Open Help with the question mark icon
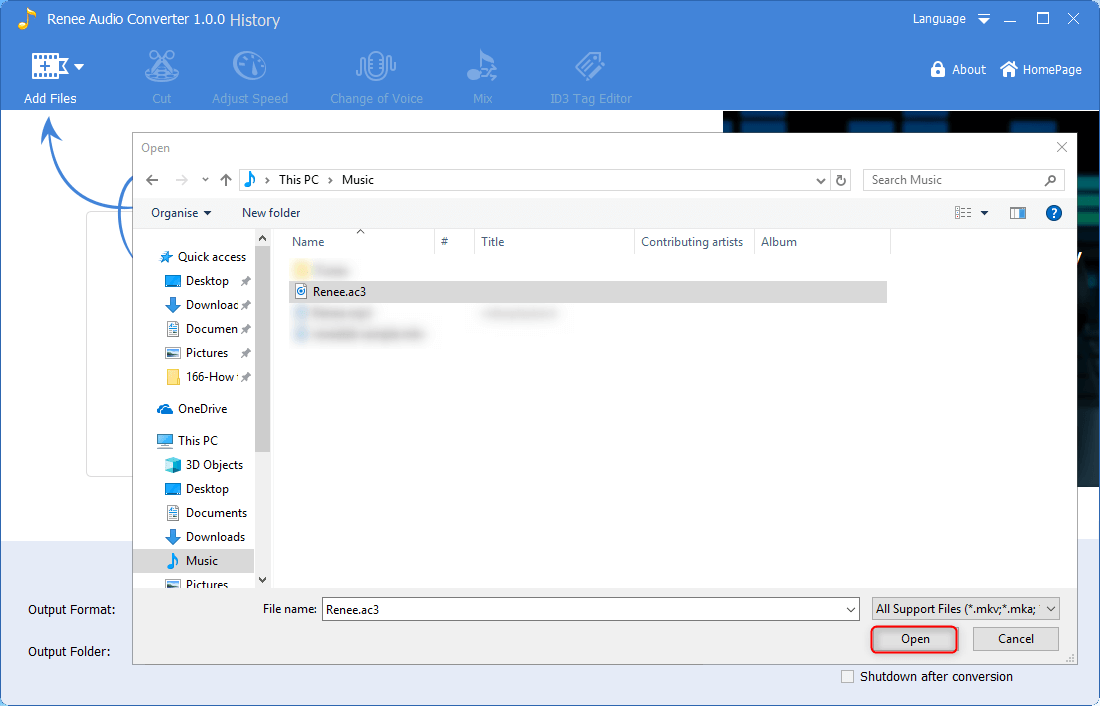This screenshot has width=1100, height=706. coord(1054,213)
